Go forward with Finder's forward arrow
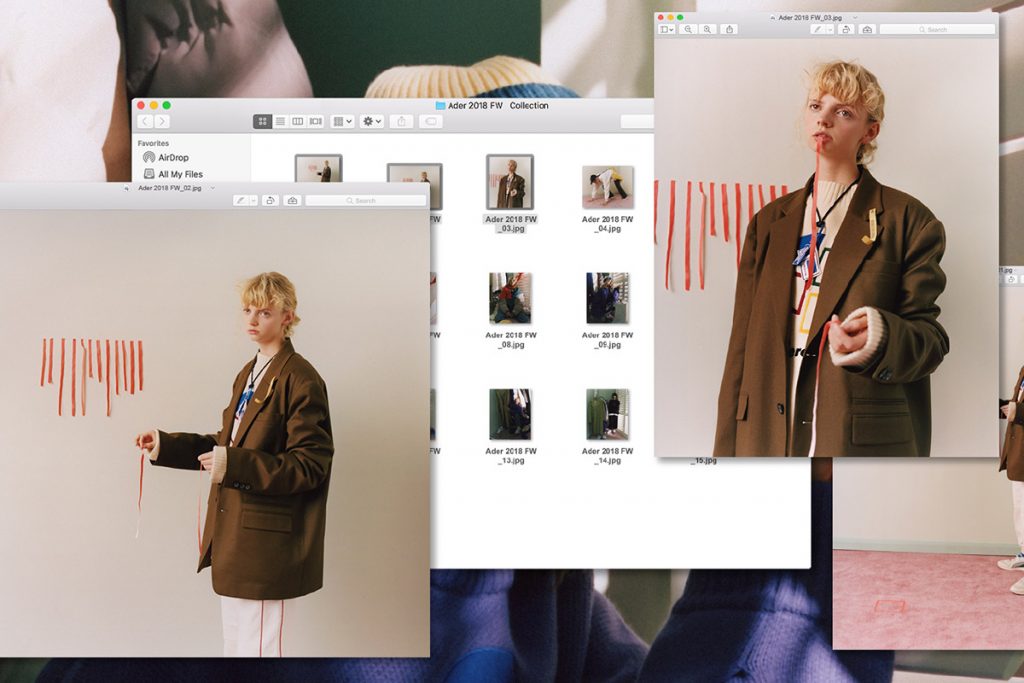Viewport: 1024px width, 683px height. [162, 121]
